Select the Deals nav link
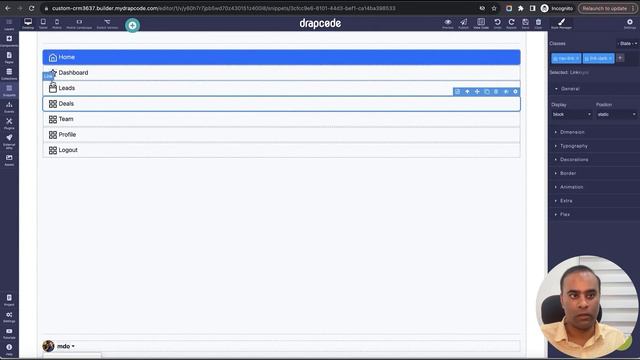The height and width of the screenshot is (360, 640). click(281, 104)
